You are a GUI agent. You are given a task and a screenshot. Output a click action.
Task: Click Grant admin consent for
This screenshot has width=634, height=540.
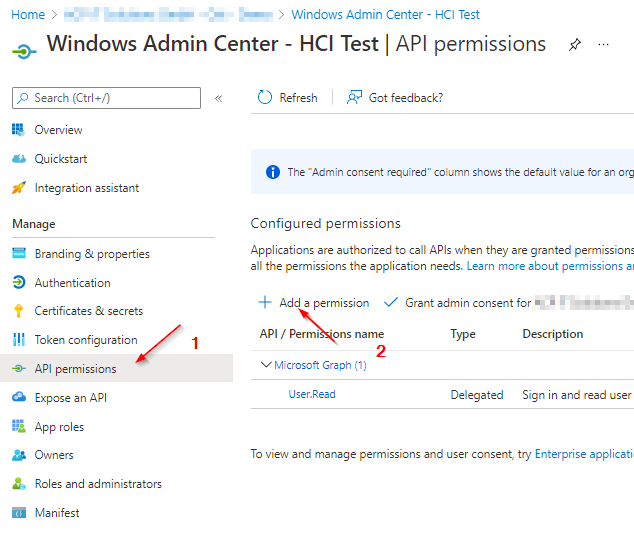(468, 303)
